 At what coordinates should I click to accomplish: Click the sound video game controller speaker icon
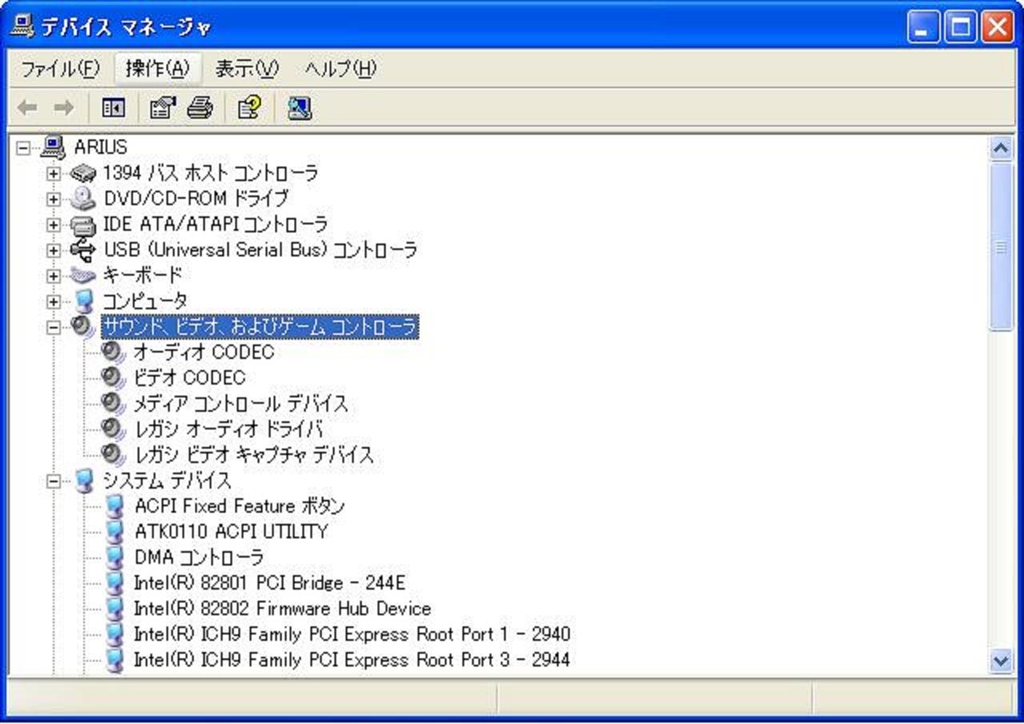coord(83,326)
